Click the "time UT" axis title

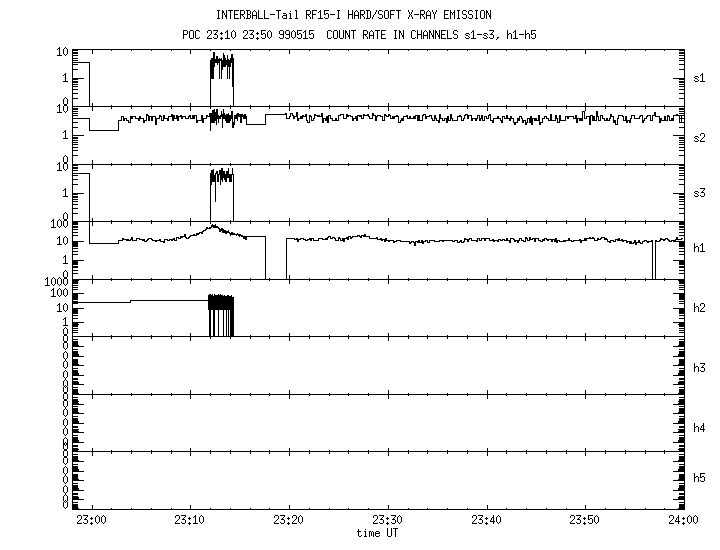point(380,532)
